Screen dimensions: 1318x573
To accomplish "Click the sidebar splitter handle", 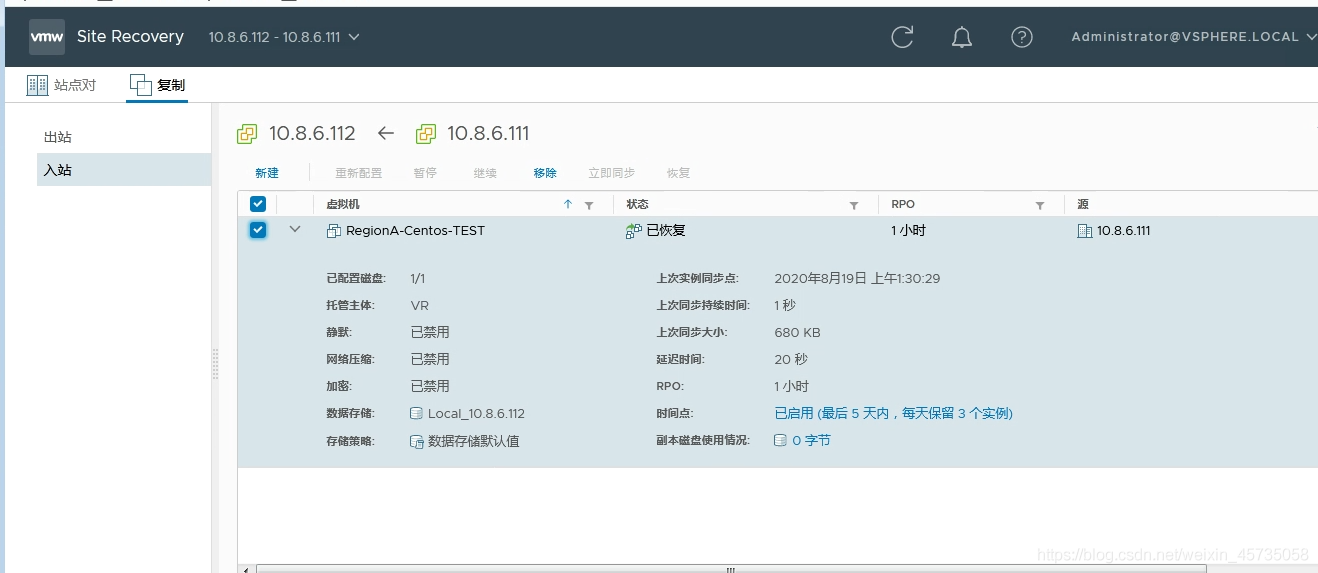I will 215,364.
